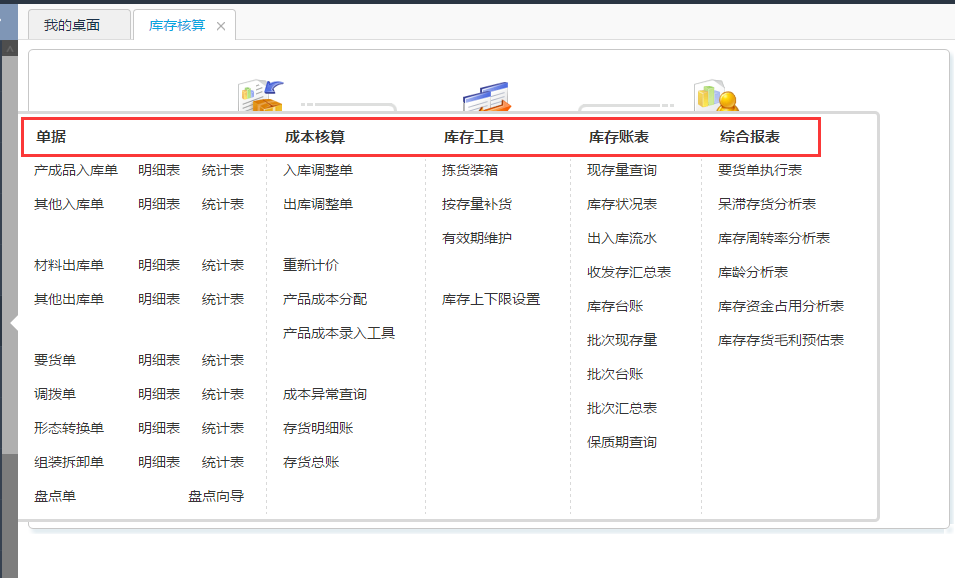Open 库存存货毛利预估表

(x=781, y=340)
